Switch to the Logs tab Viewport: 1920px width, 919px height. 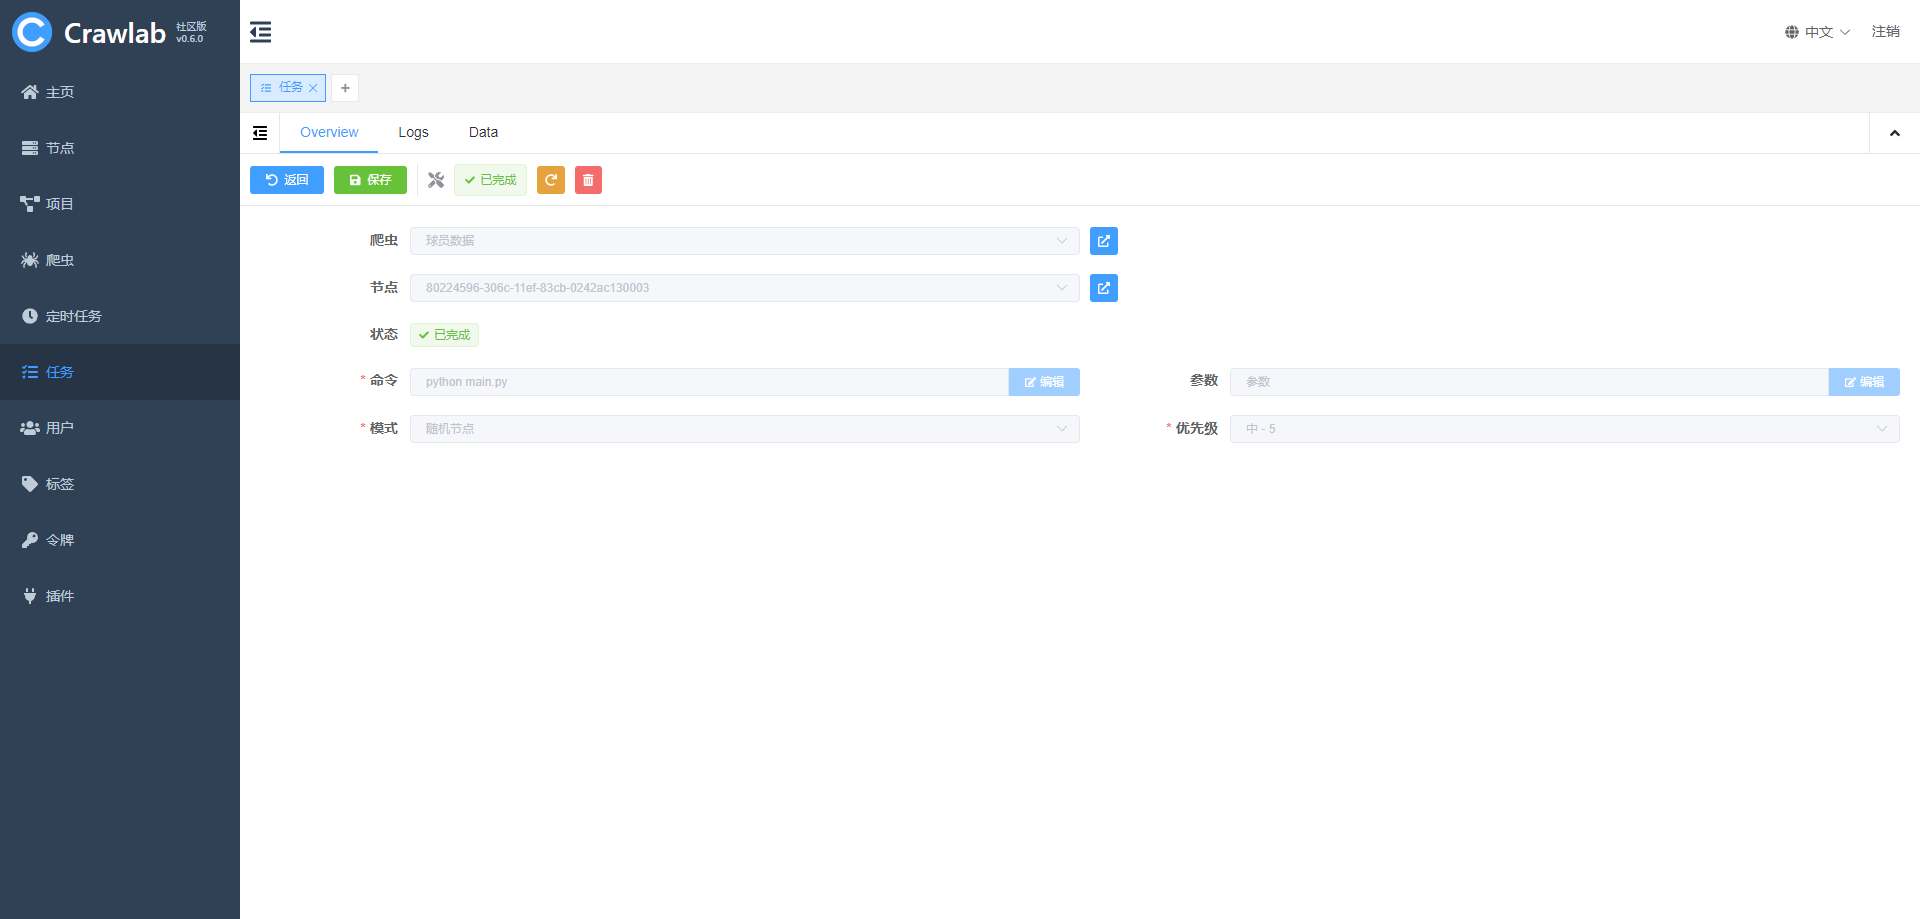click(413, 133)
